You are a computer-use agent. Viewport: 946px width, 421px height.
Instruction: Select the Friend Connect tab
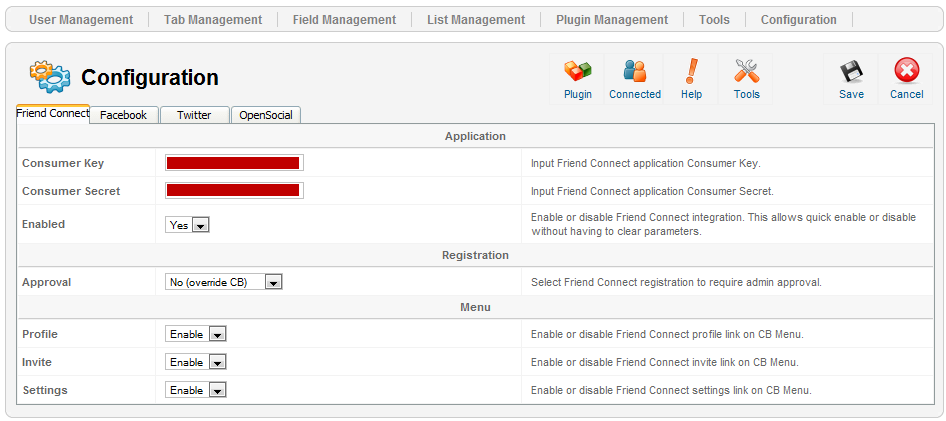(x=53, y=113)
